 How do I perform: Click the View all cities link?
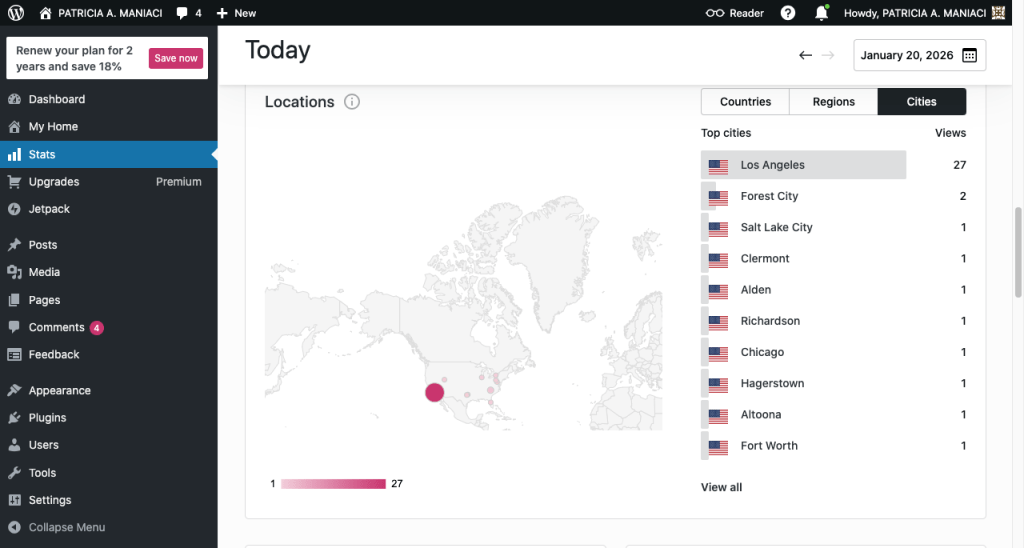pyautogui.click(x=721, y=487)
